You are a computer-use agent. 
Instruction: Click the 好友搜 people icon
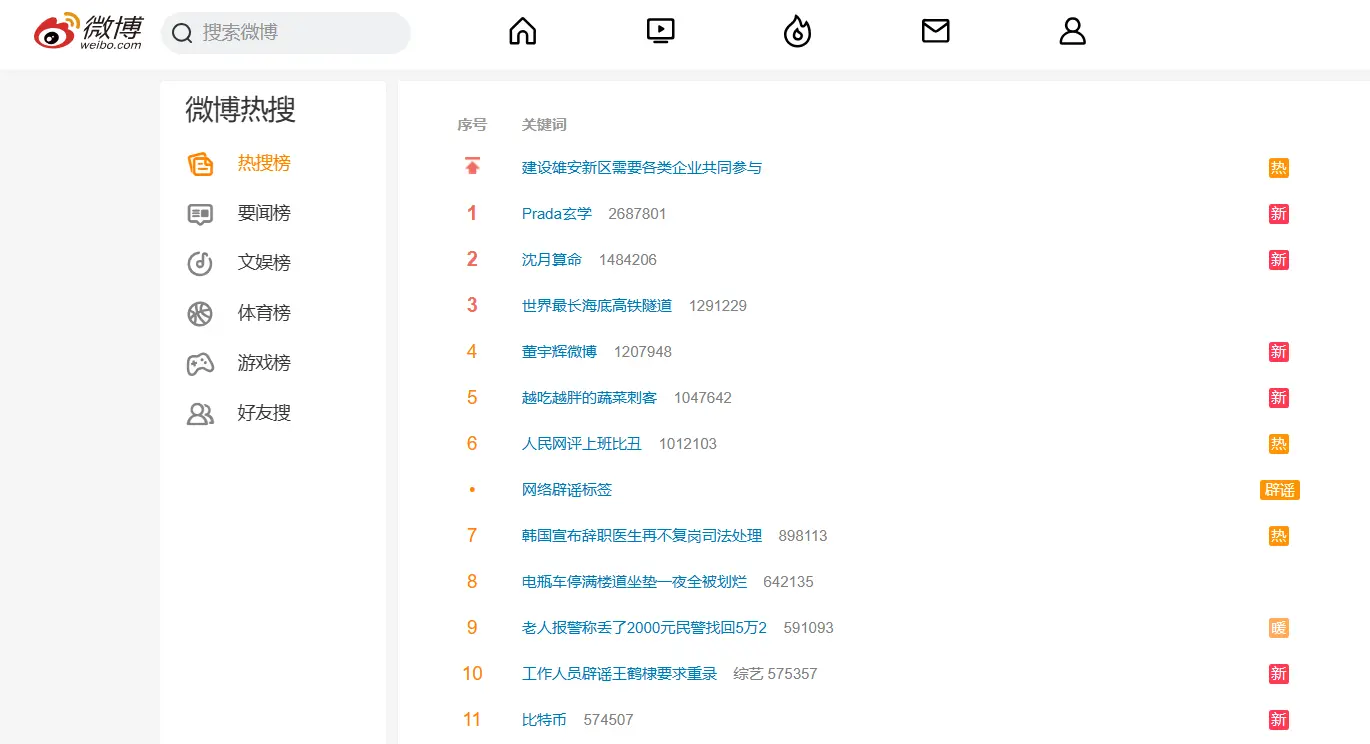201,413
